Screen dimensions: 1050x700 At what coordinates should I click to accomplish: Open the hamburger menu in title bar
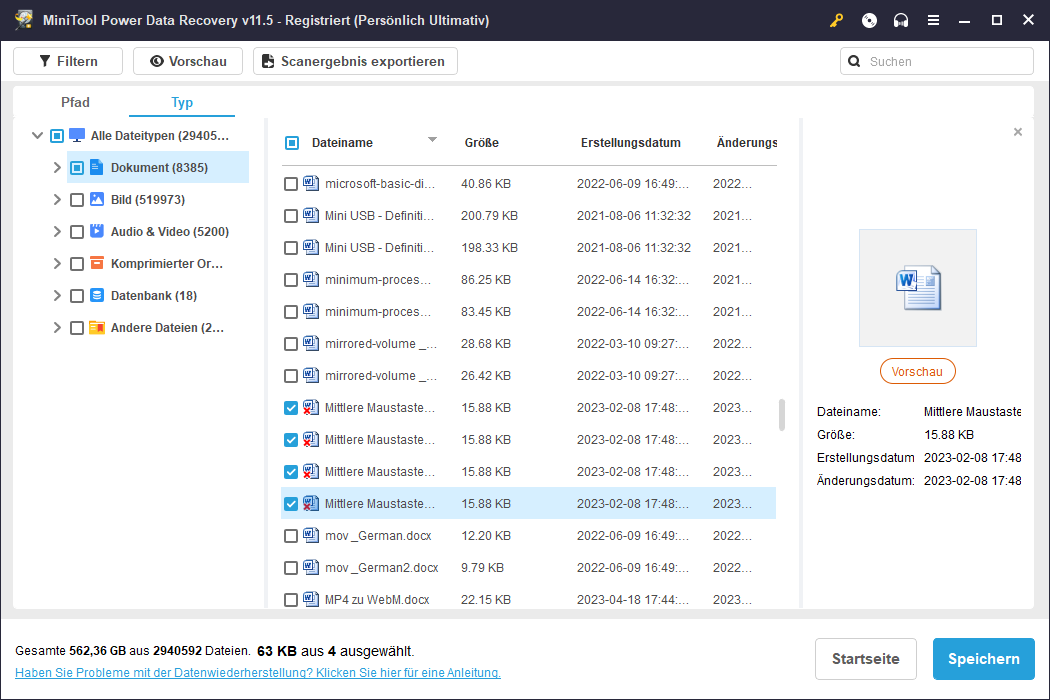(933, 20)
